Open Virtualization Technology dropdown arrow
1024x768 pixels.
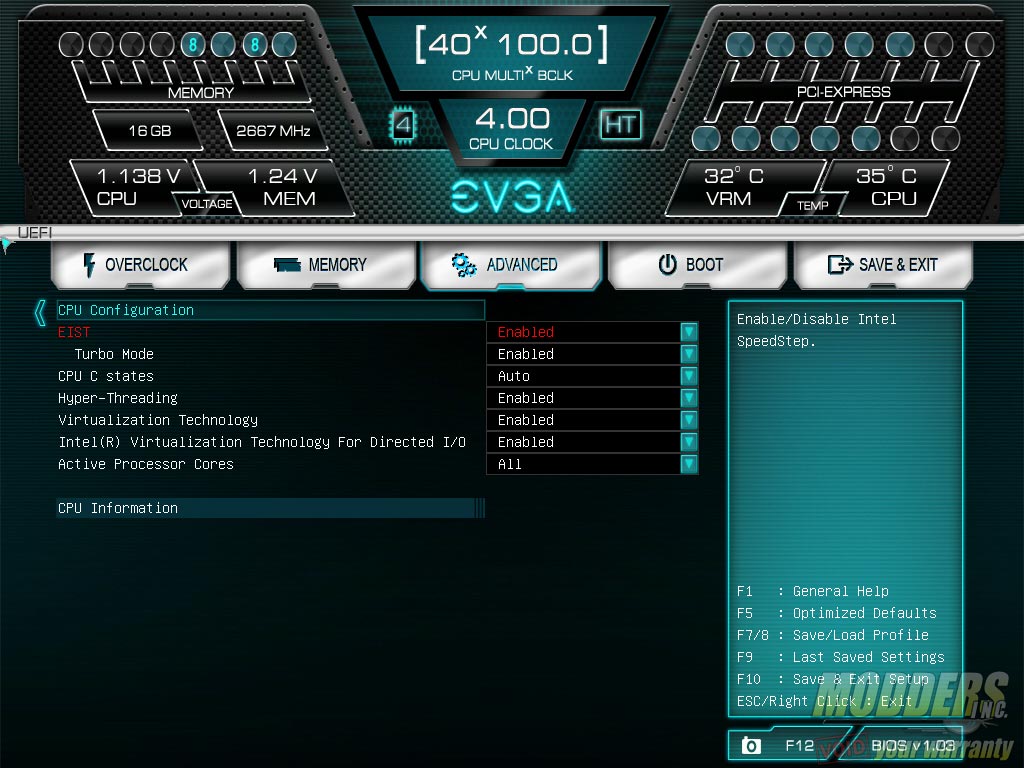point(688,420)
